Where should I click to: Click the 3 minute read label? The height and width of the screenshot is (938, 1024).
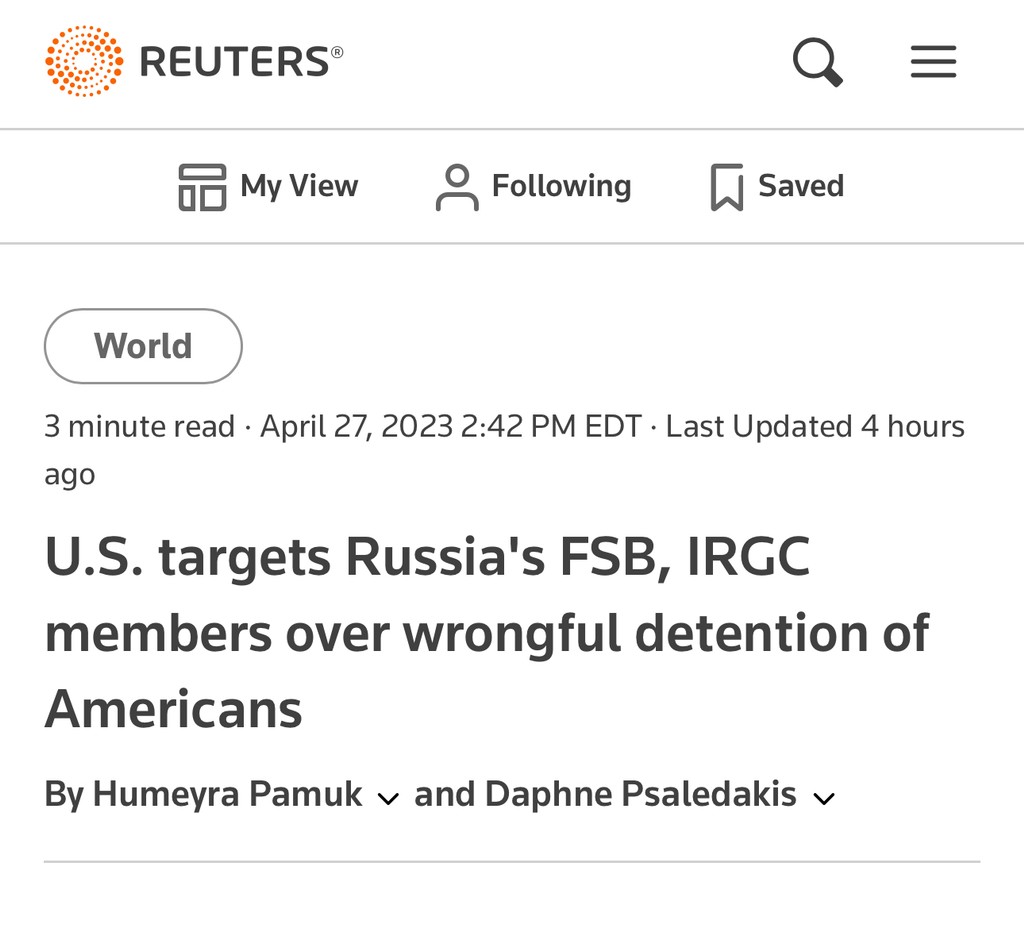[x=139, y=427]
